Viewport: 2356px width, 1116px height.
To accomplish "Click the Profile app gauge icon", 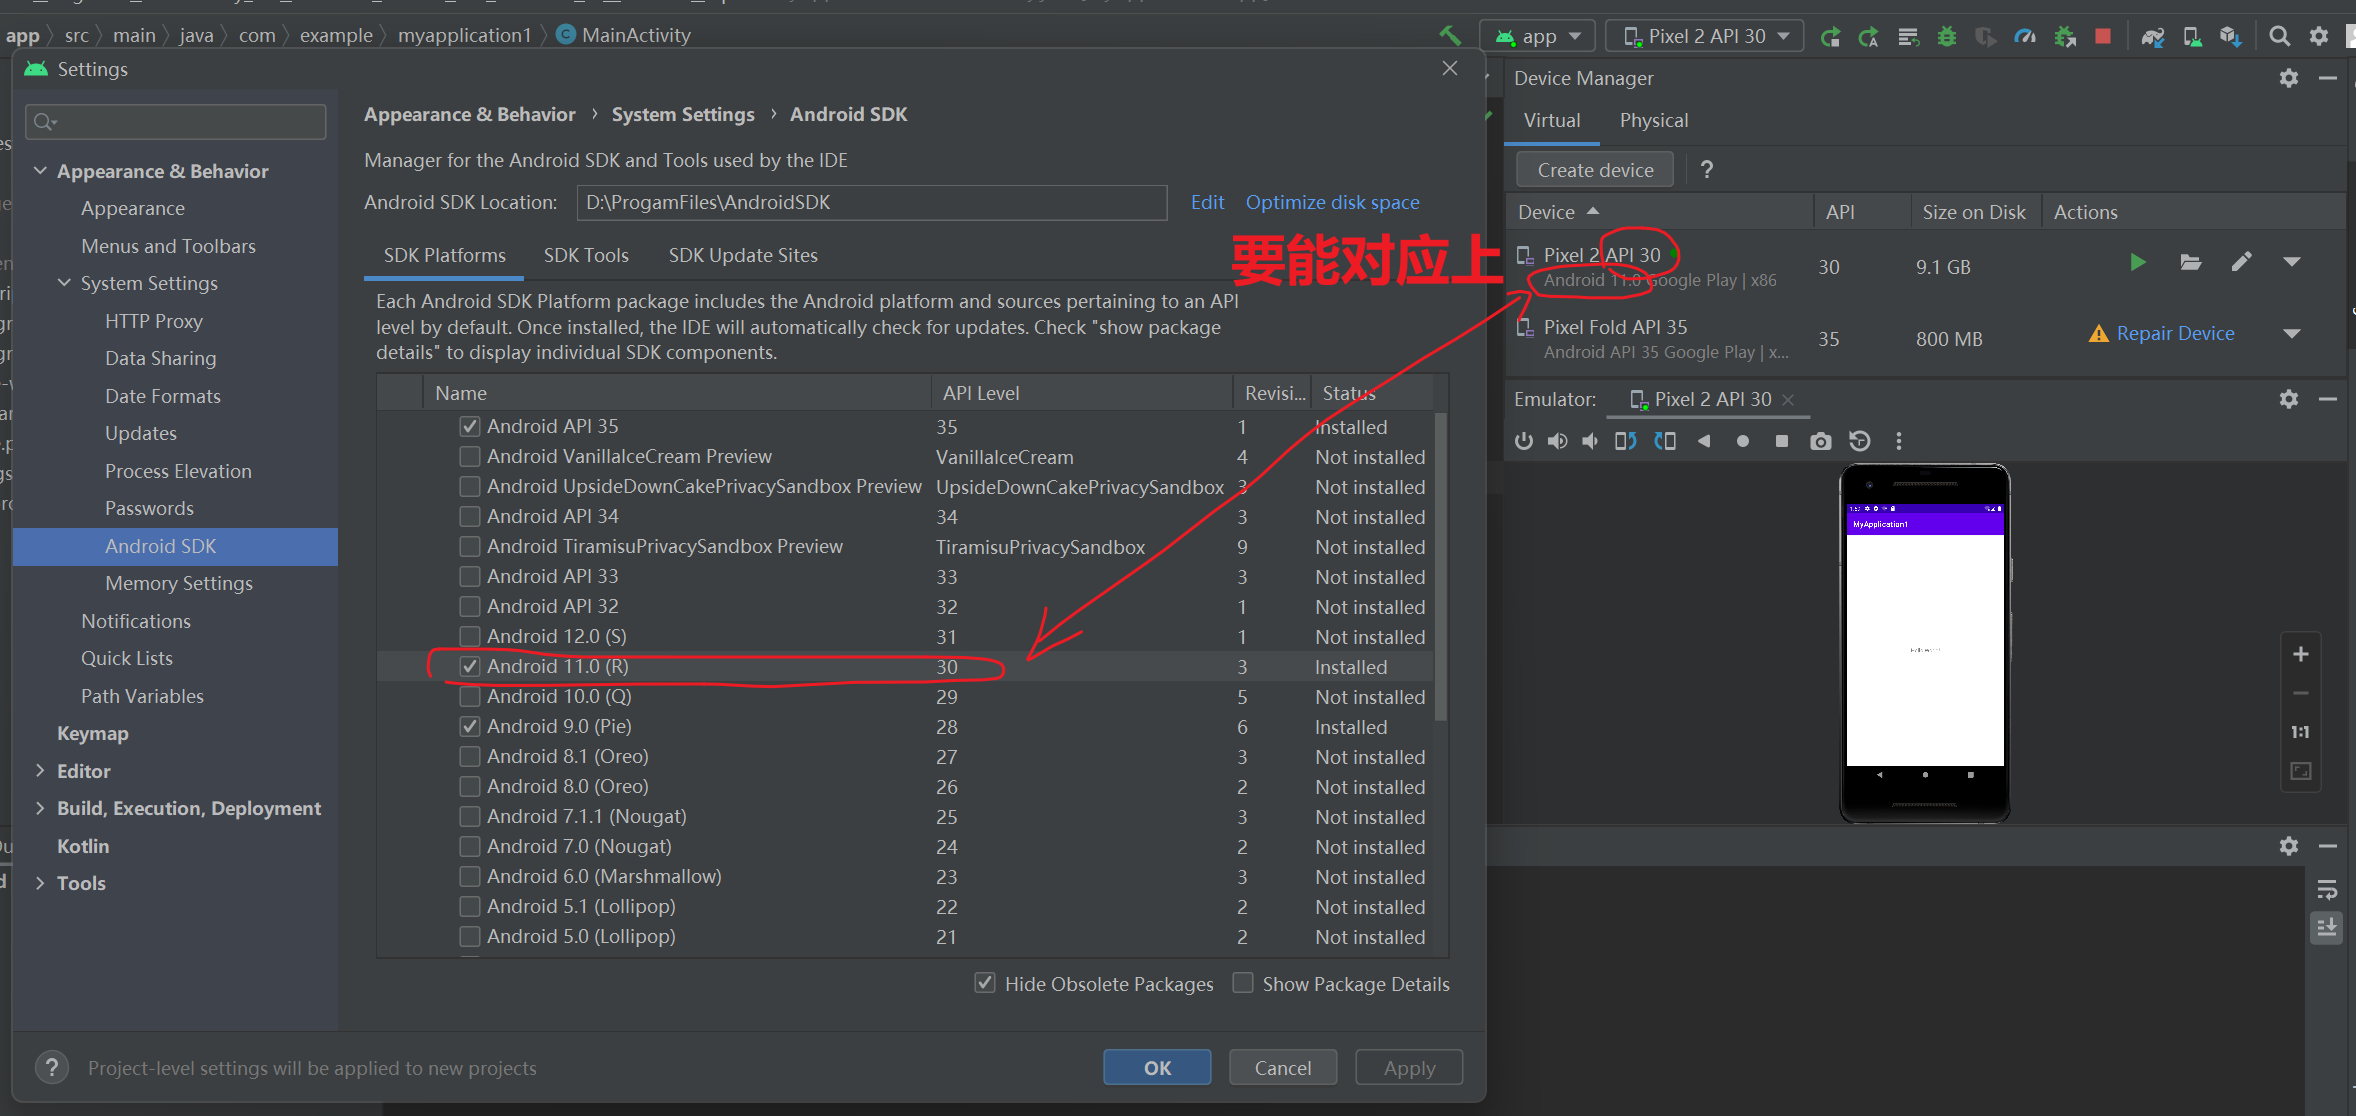I will pos(2025,37).
